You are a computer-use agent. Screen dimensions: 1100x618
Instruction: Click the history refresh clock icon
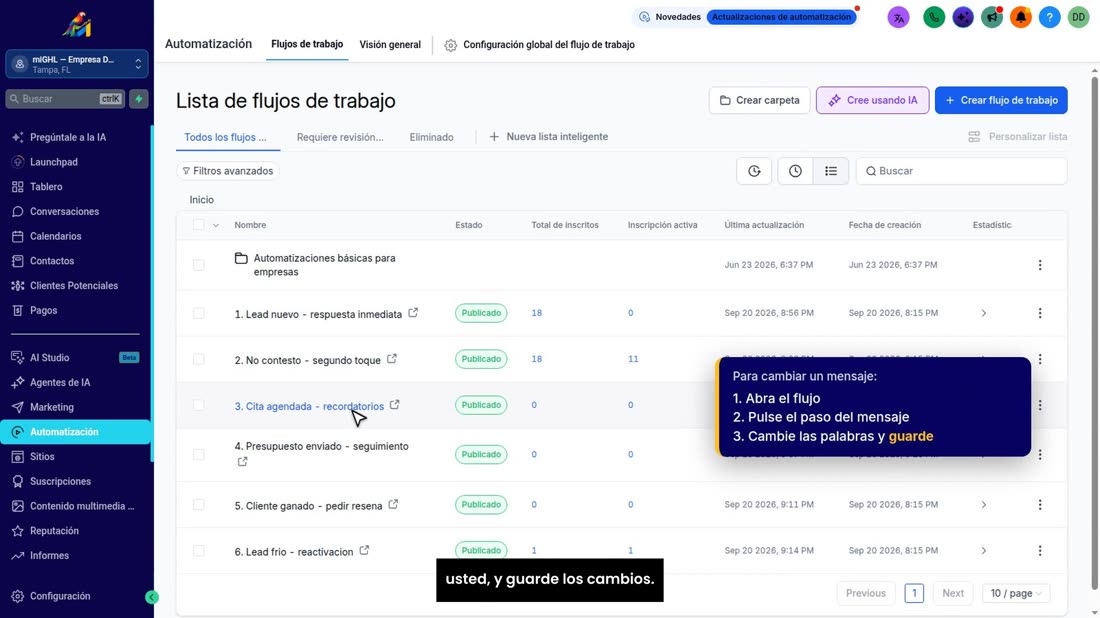click(x=754, y=171)
